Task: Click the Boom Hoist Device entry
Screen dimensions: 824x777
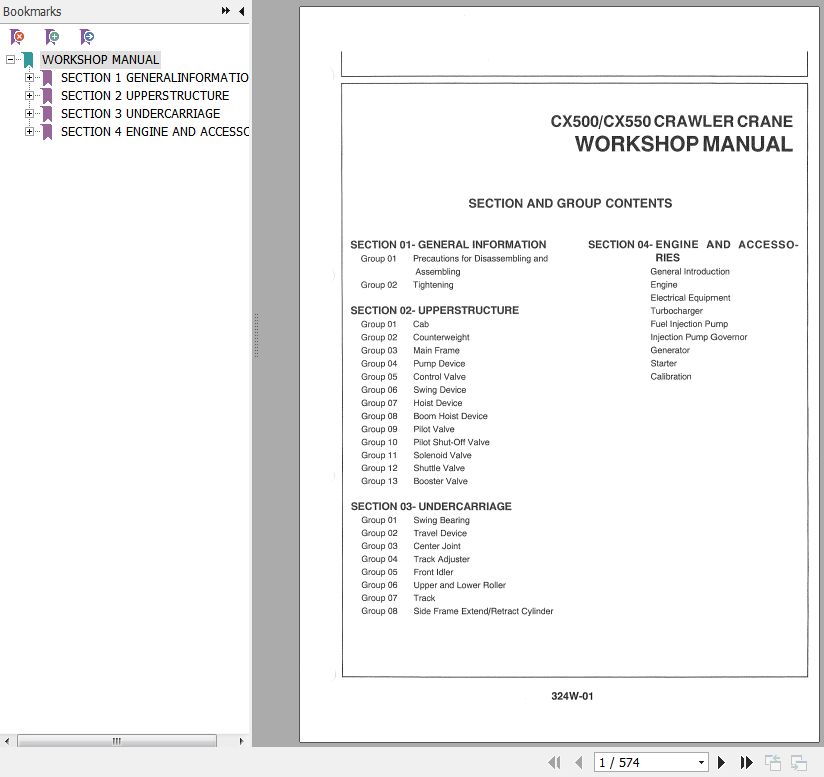Action: click(x=450, y=416)
